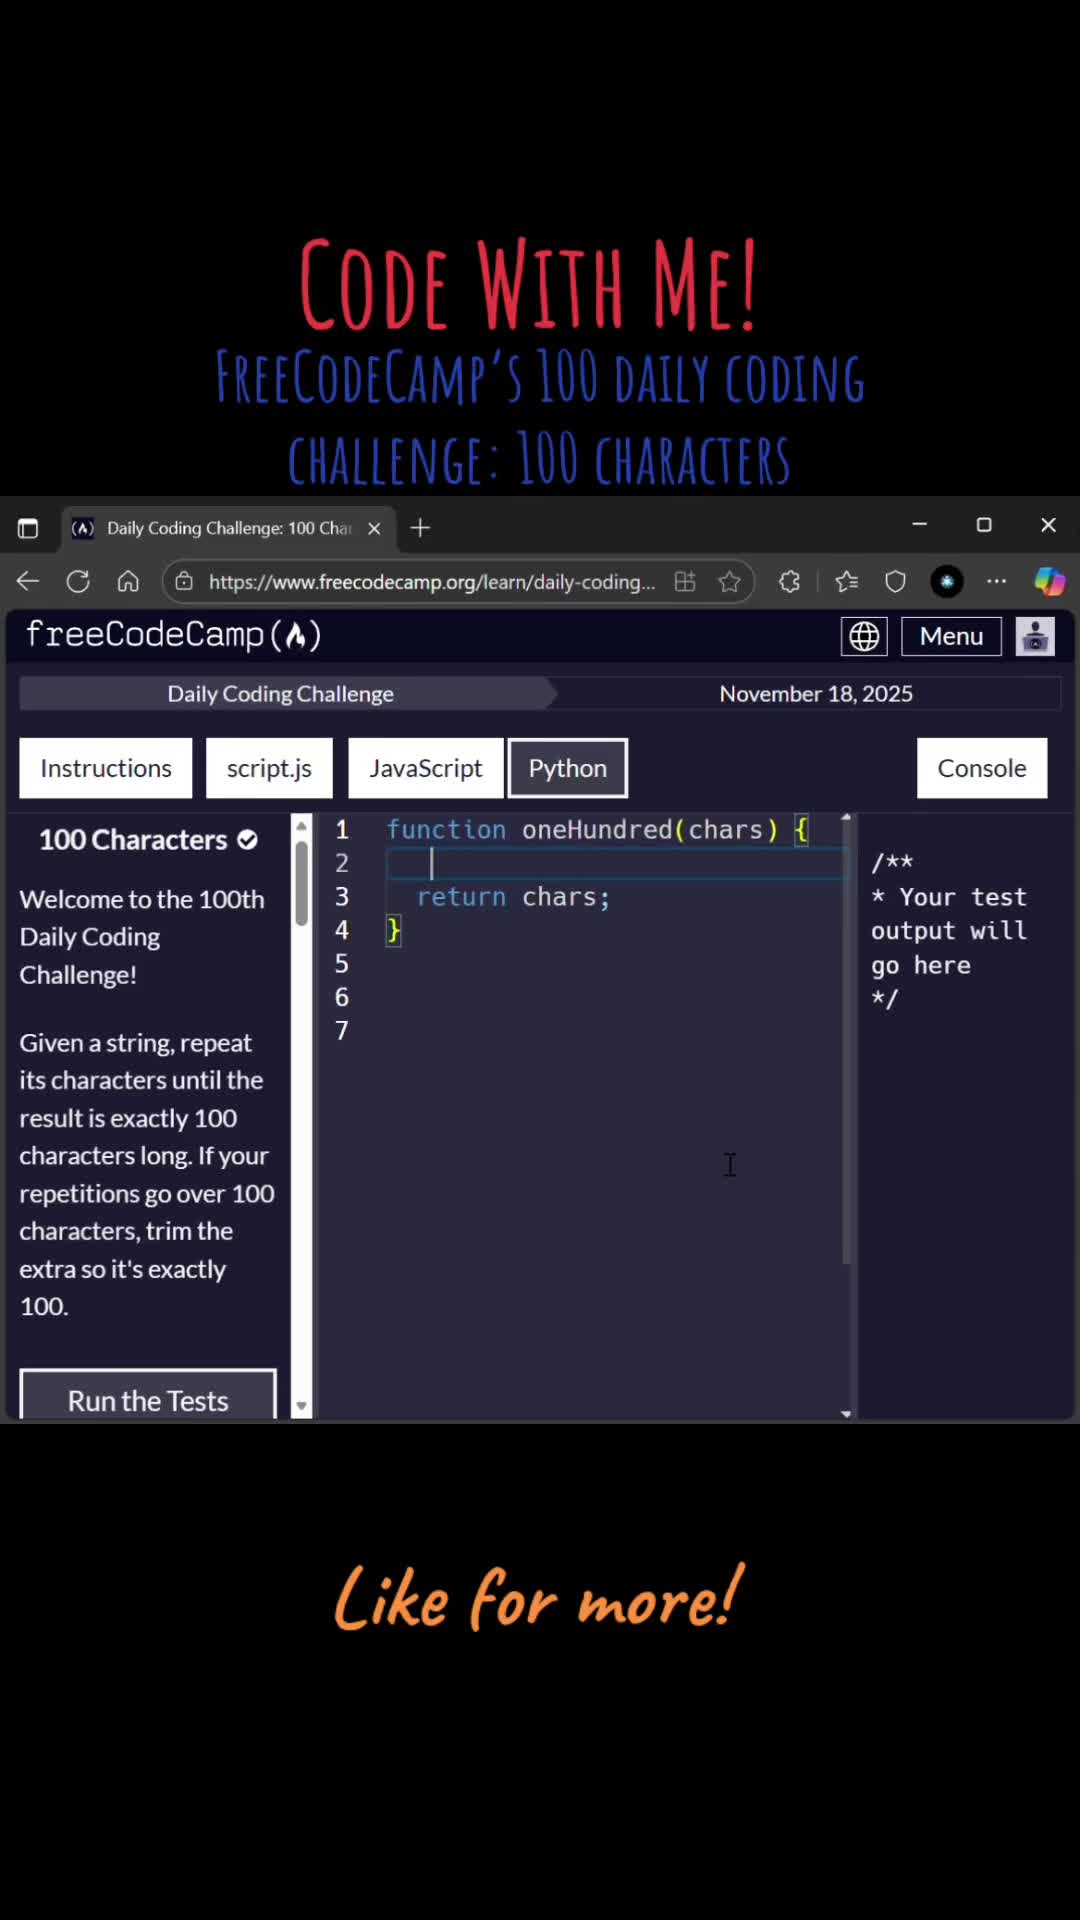The width and height of the screenshot is (1080, 1920).
Task: Click the instructions scroll down arrow
Action: (302, 1407)
